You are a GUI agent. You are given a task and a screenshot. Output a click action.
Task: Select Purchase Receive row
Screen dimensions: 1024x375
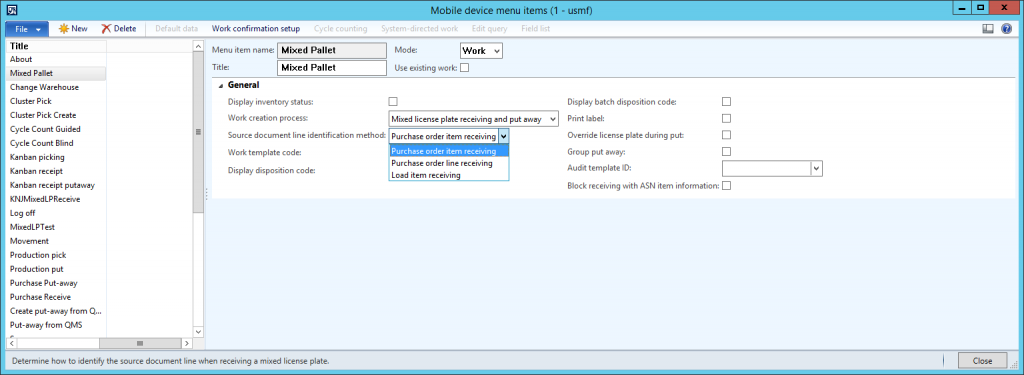pos(56,297)
